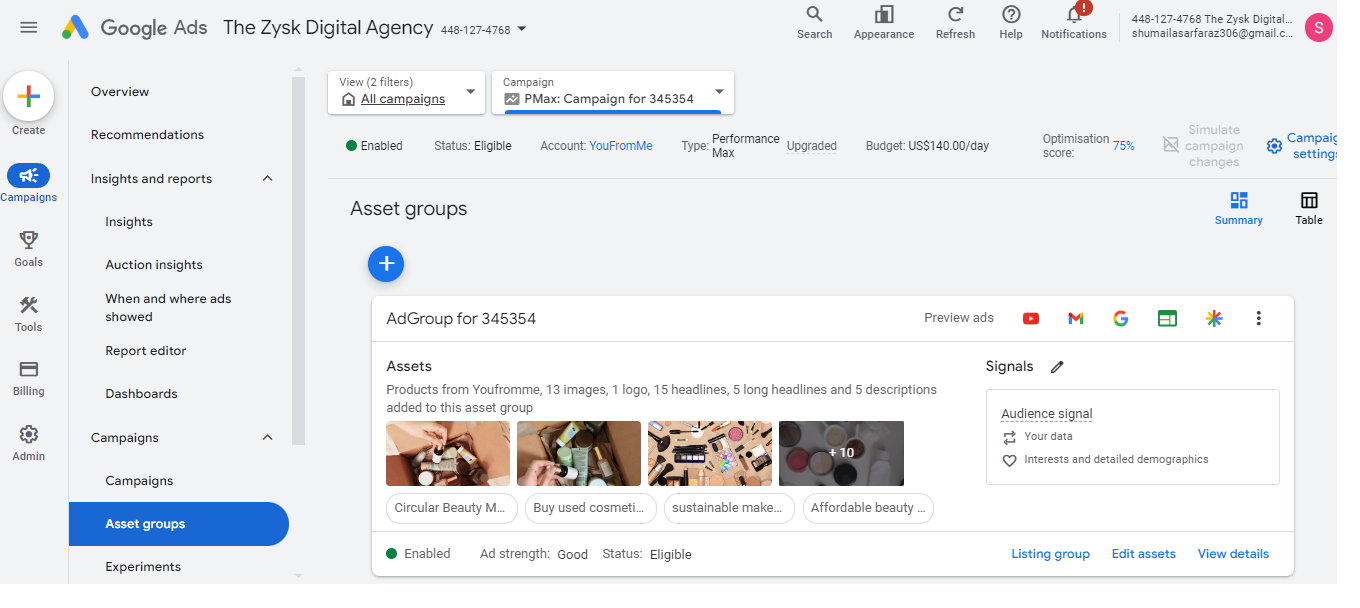Viewport: 1360px width, 608px height.
Task: Toggle asset group Enabled status dot
Action: (x=392, y=553)
